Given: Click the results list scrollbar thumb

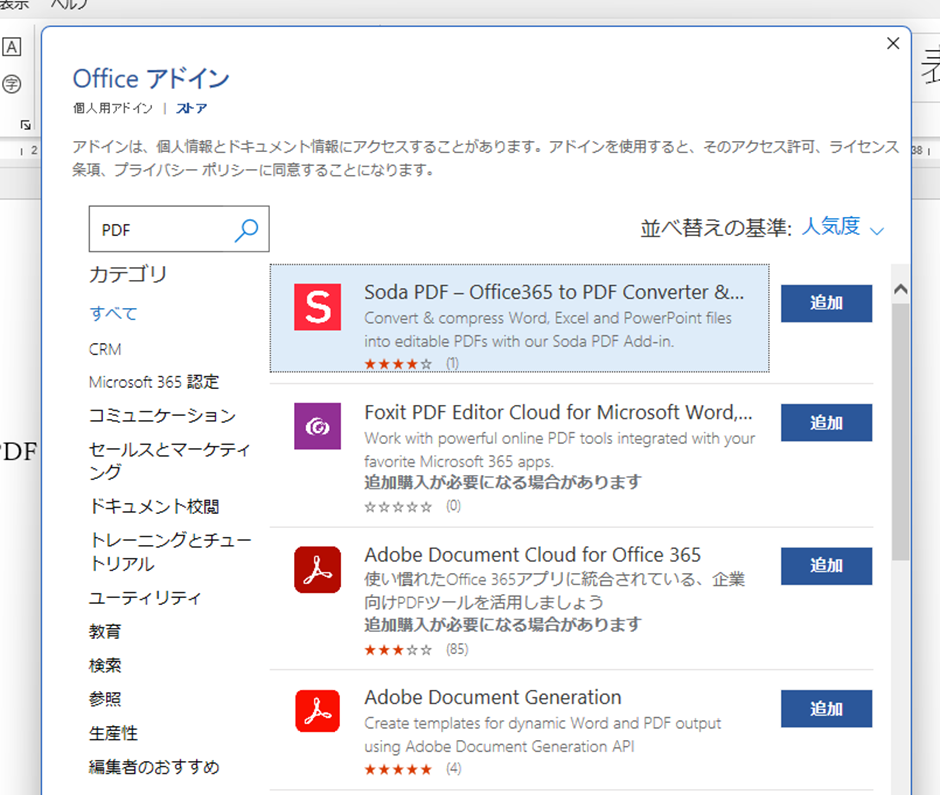Looking at the screenshot, I should pyautogui.click(x=900, y=432).
